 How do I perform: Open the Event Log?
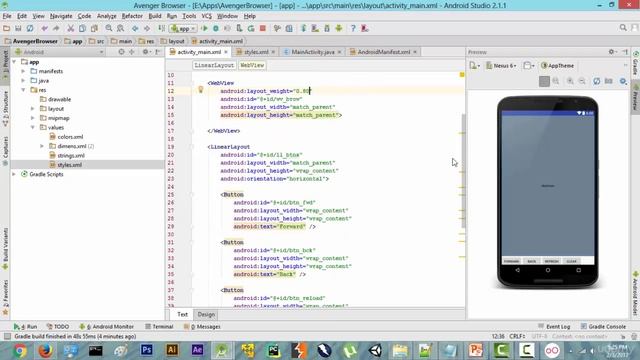[x=554, y=327]
